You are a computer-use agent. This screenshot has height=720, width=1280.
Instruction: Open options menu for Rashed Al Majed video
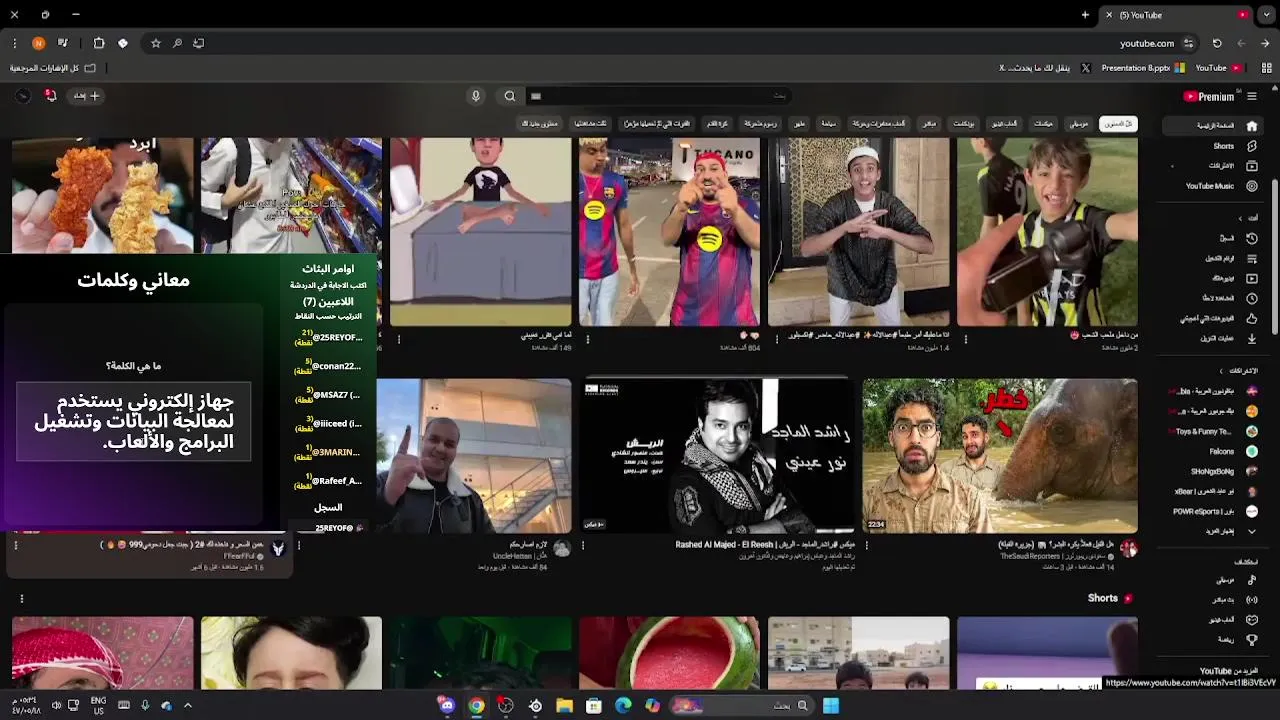(x=583, y=546)
